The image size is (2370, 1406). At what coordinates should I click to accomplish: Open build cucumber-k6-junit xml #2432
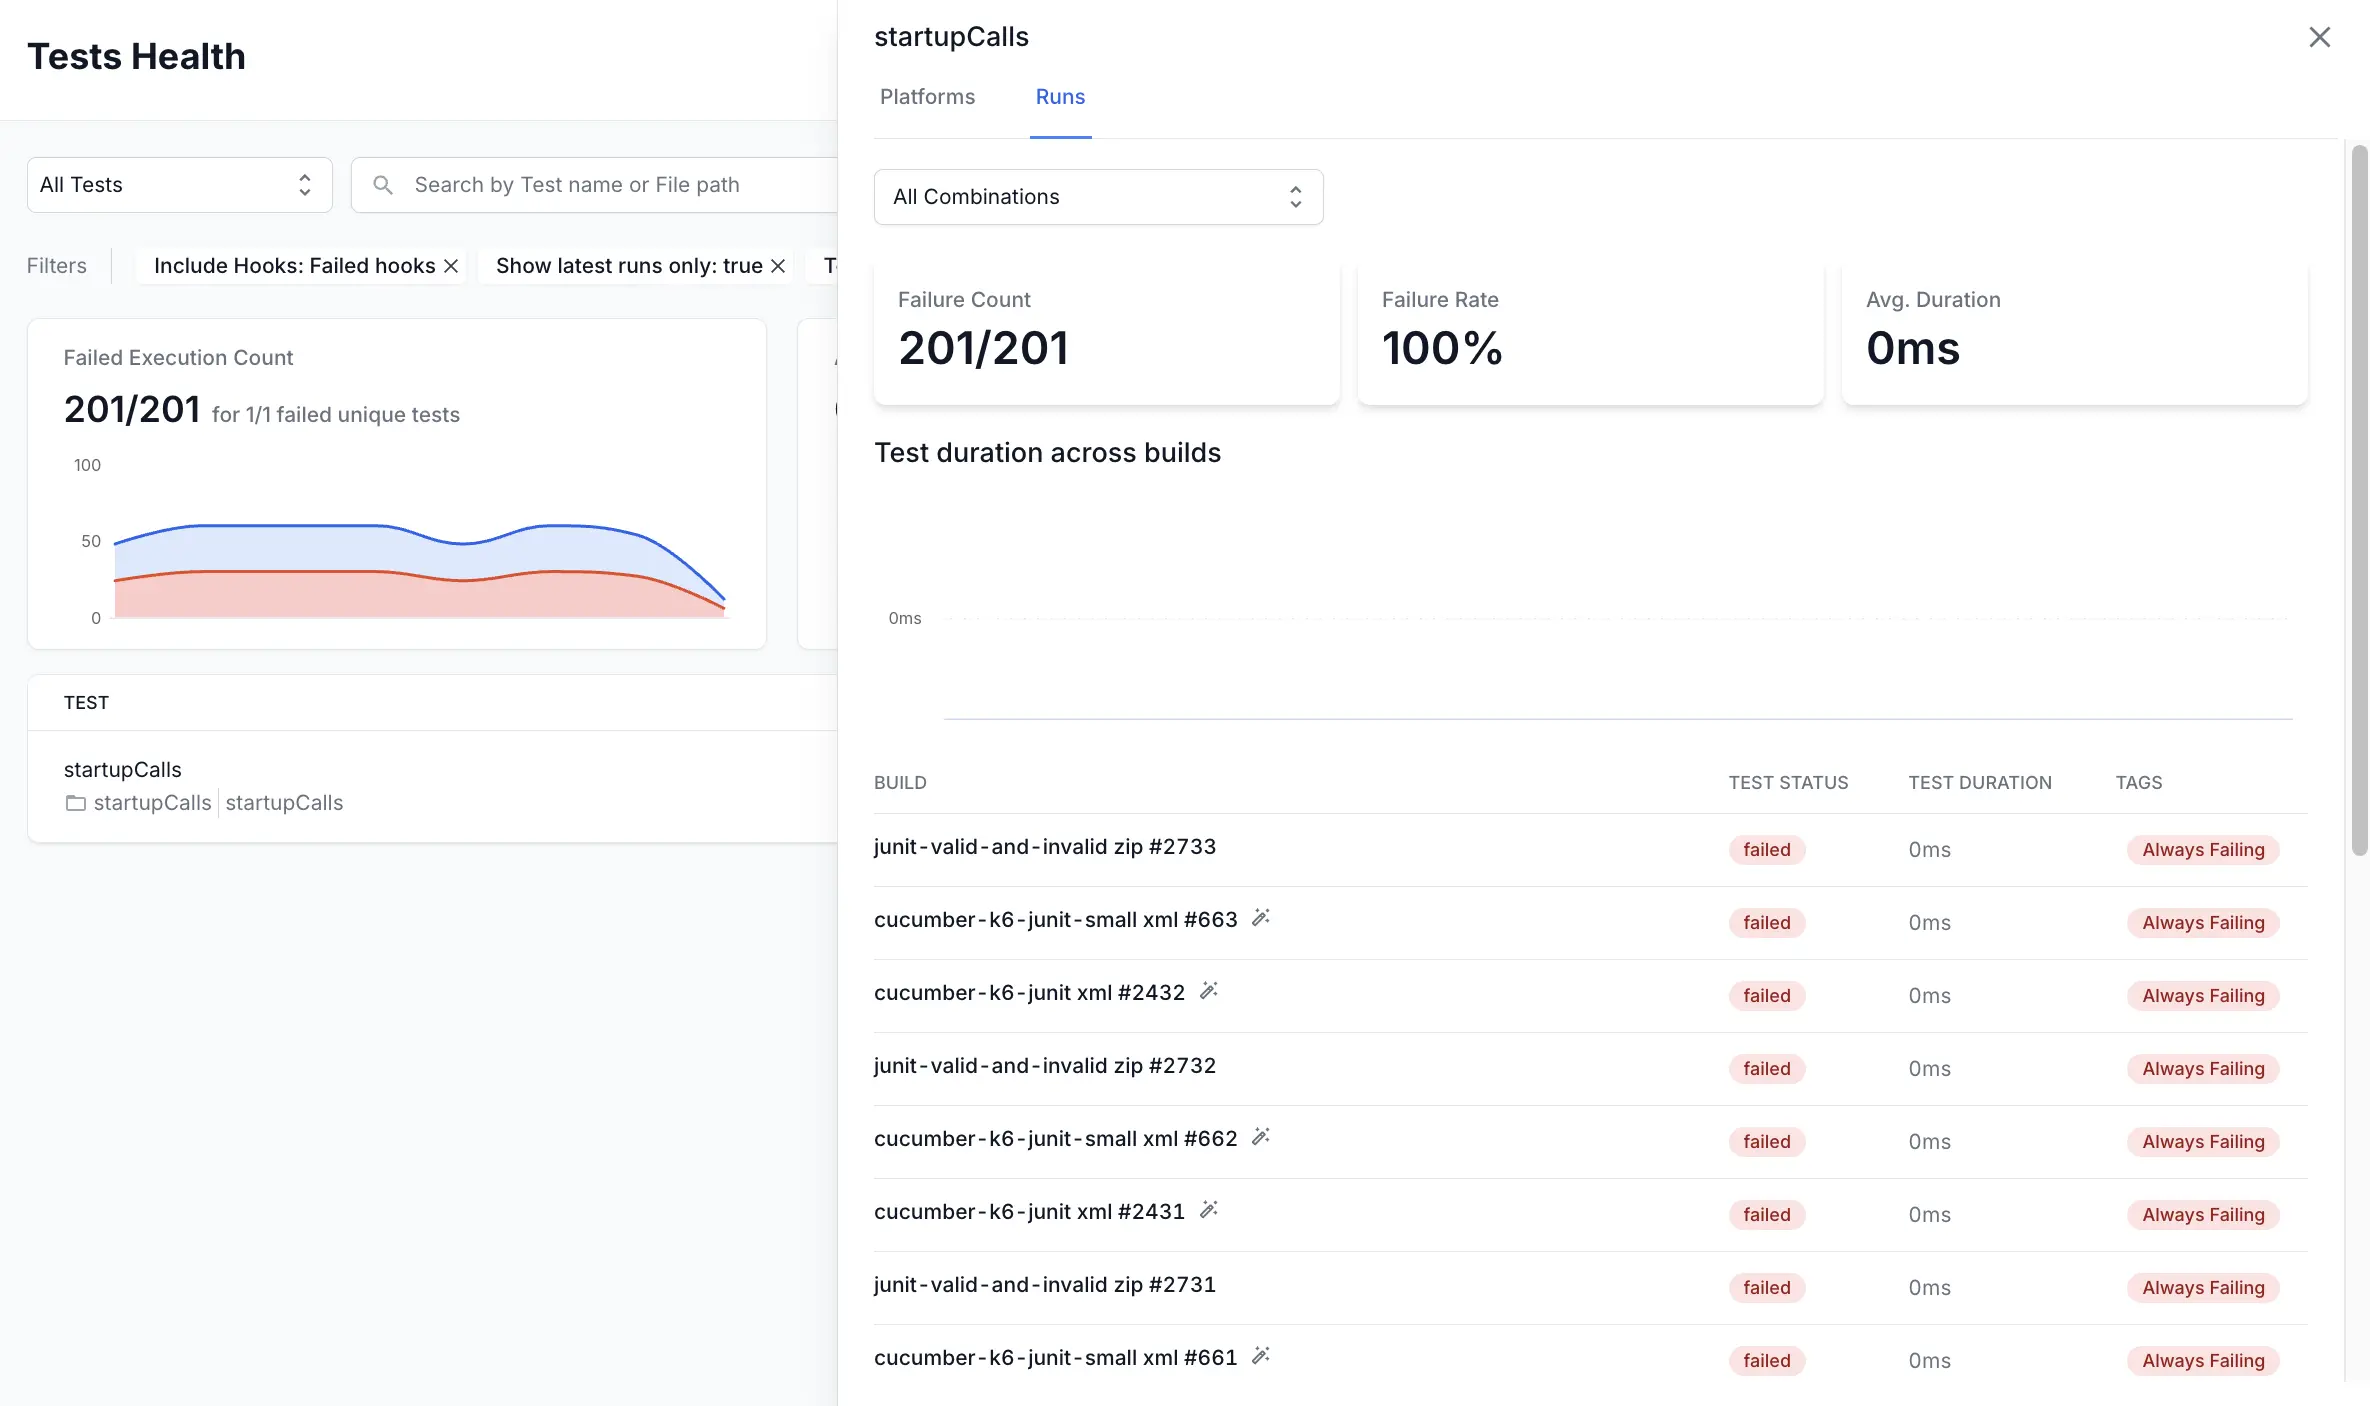coord(1029,993)
